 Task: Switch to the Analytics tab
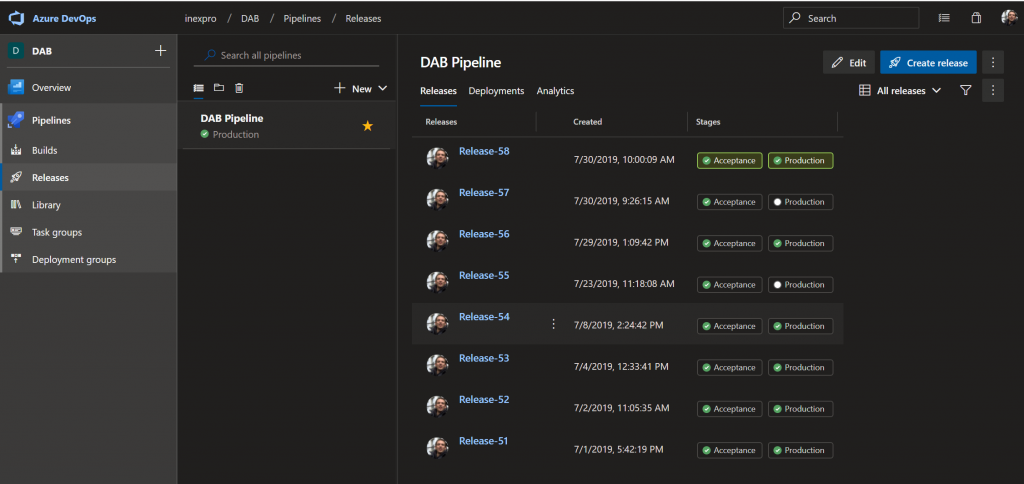click(555, 91)
